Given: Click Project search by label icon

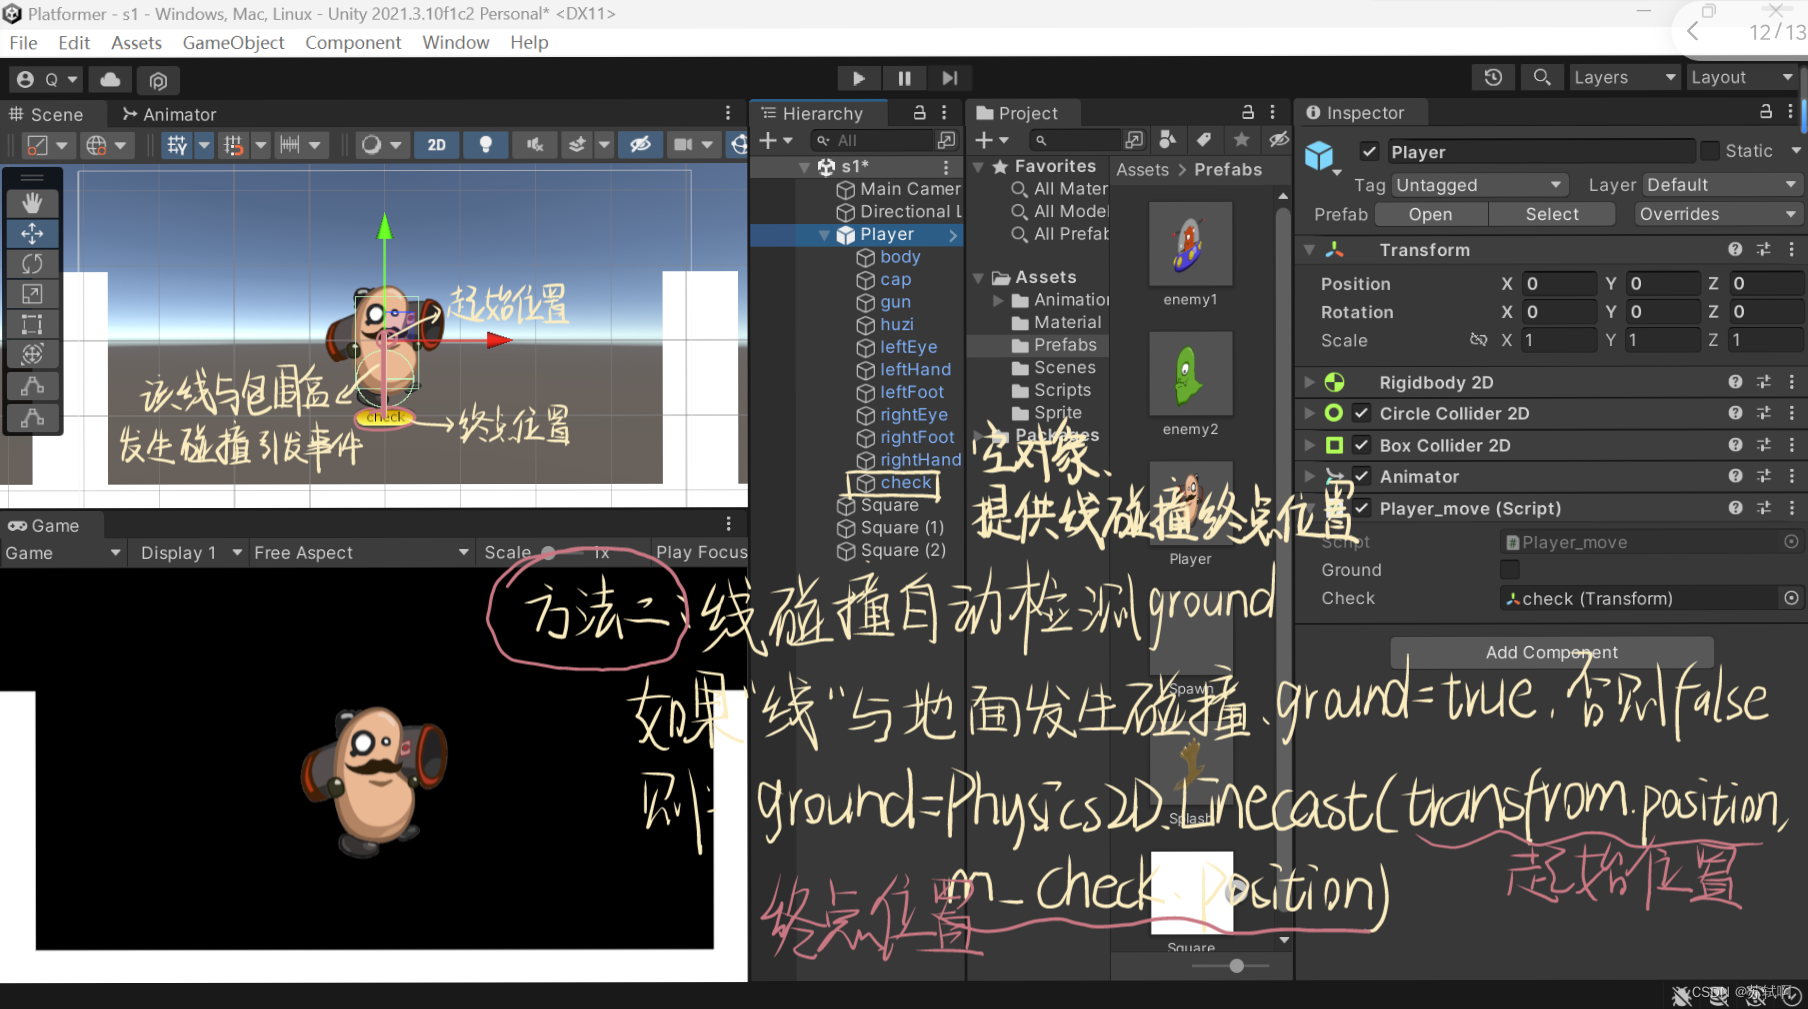Looking at the screenshot, I should click(1204, 140).
